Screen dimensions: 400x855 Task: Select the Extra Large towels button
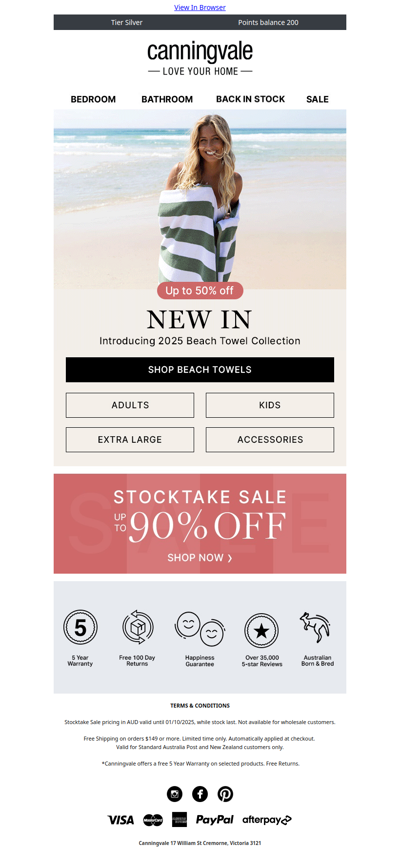coord(130,439)
